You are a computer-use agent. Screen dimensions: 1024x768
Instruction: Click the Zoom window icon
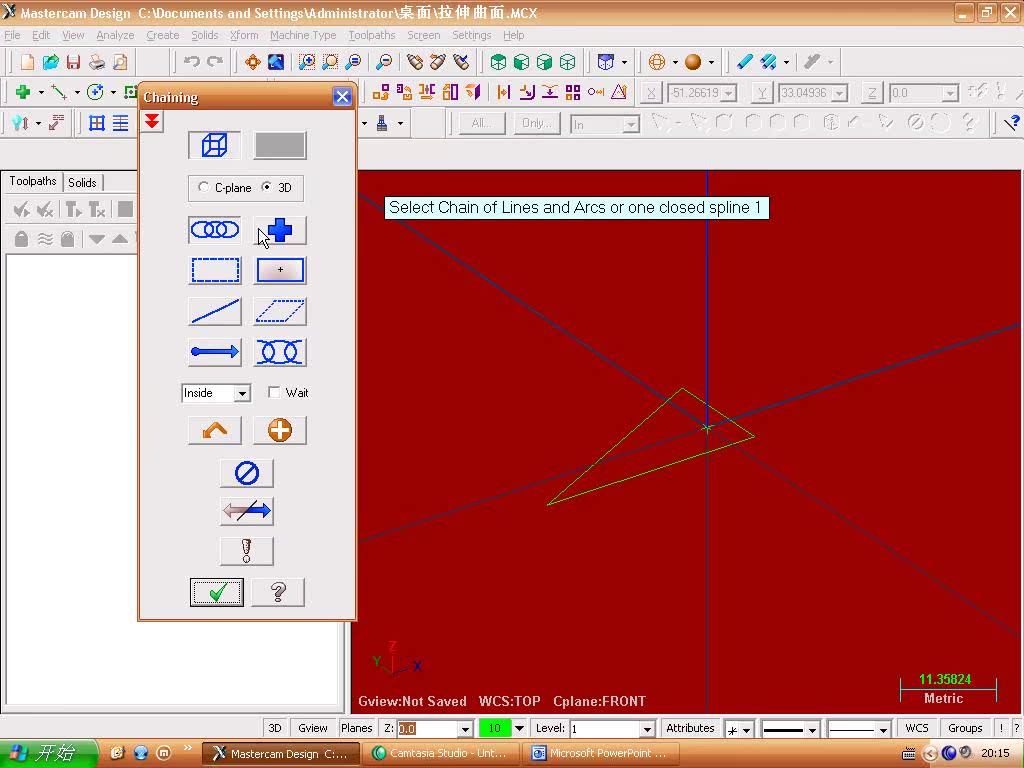tap(306, 62)
